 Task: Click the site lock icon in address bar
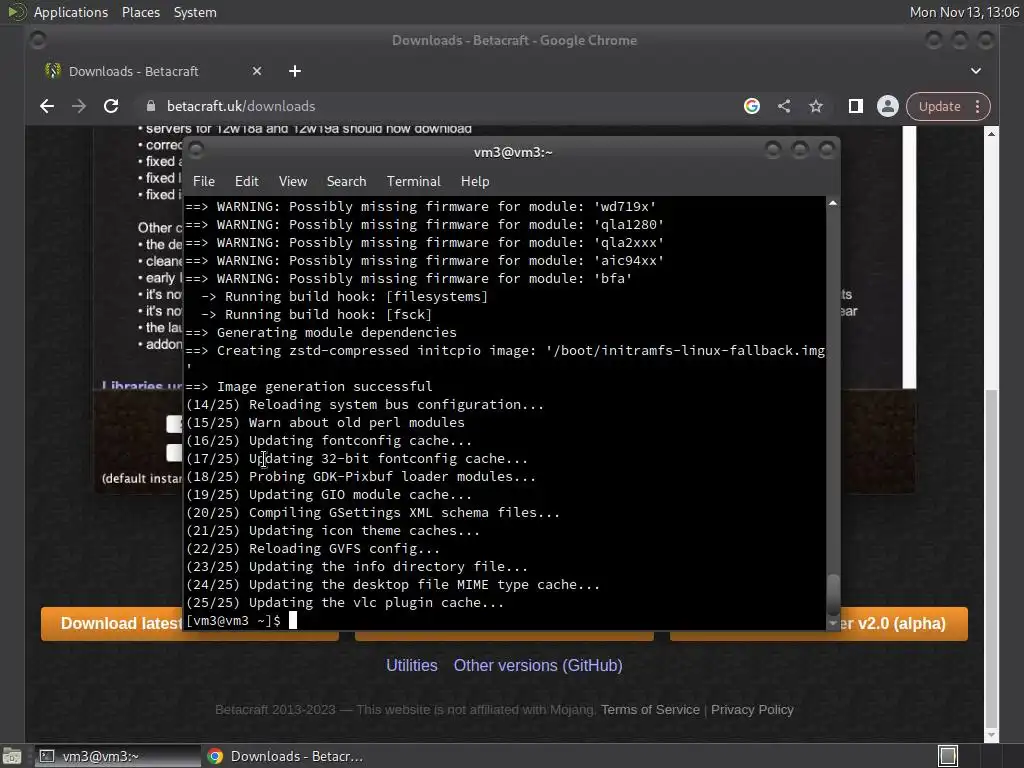pyautogui.click(x=151, y=106)
